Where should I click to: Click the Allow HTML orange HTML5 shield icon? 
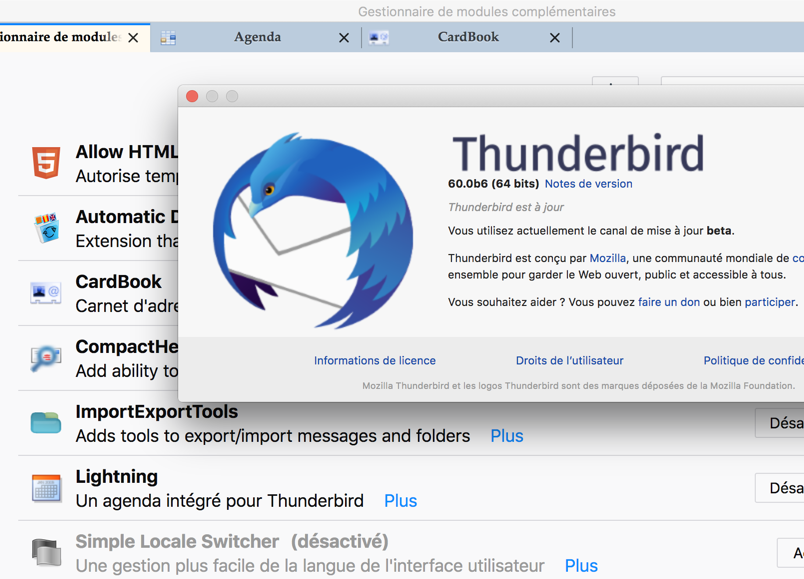point(46,163)
